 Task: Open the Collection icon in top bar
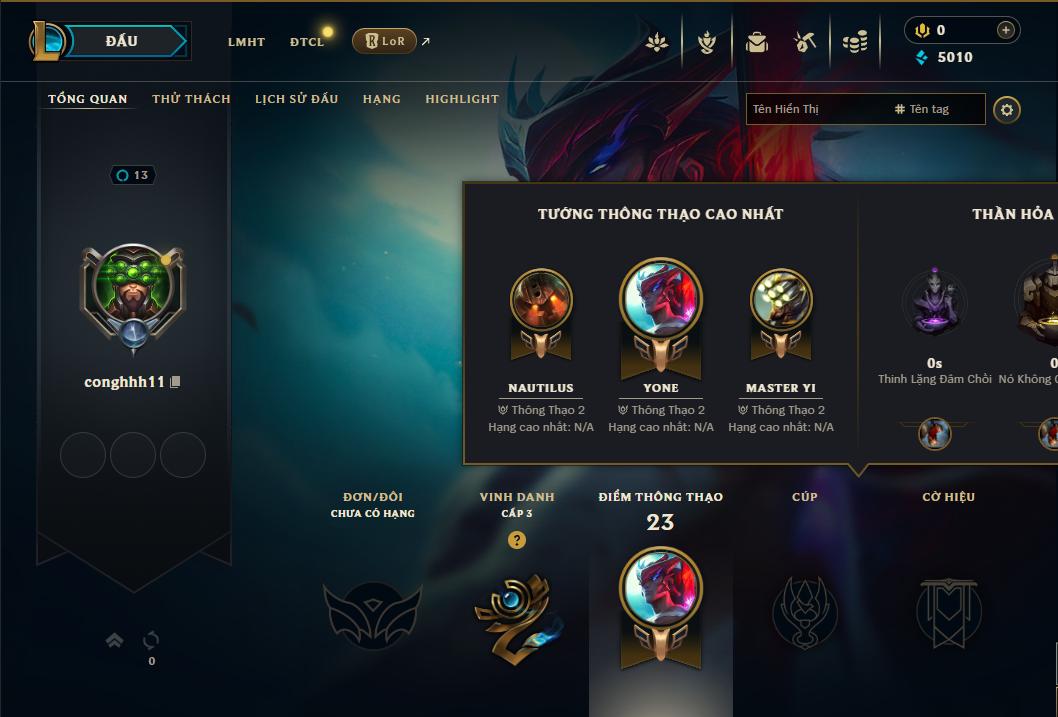click(x=657, y=43)
